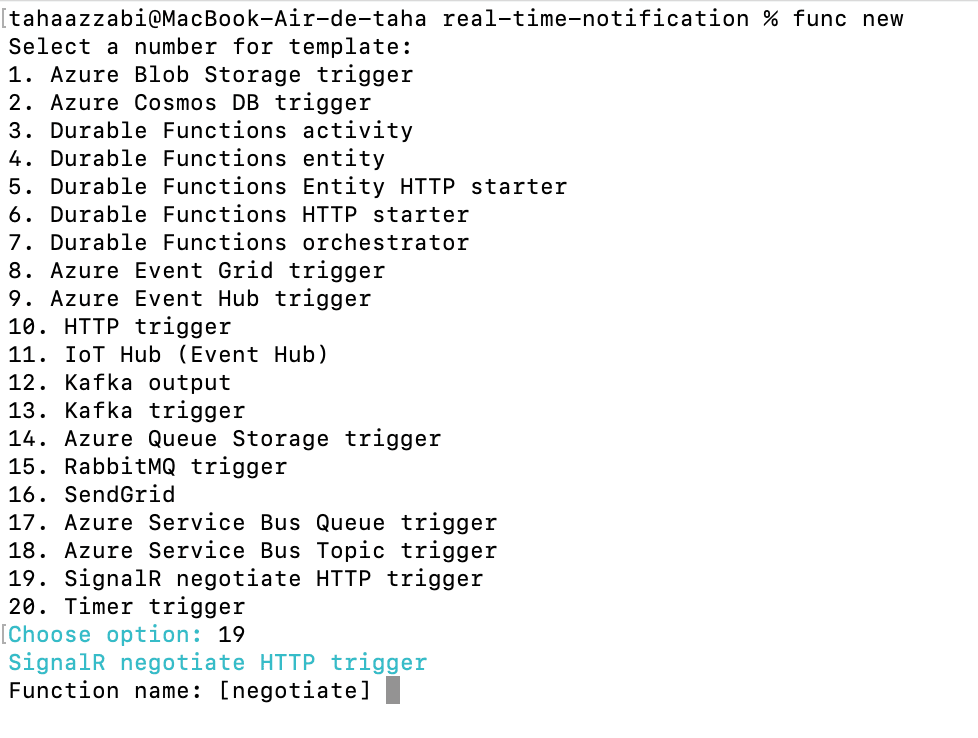Click the Function name prompt cursor
The height and width of the screenshot is (738, 978).
(x=393, y=690)
